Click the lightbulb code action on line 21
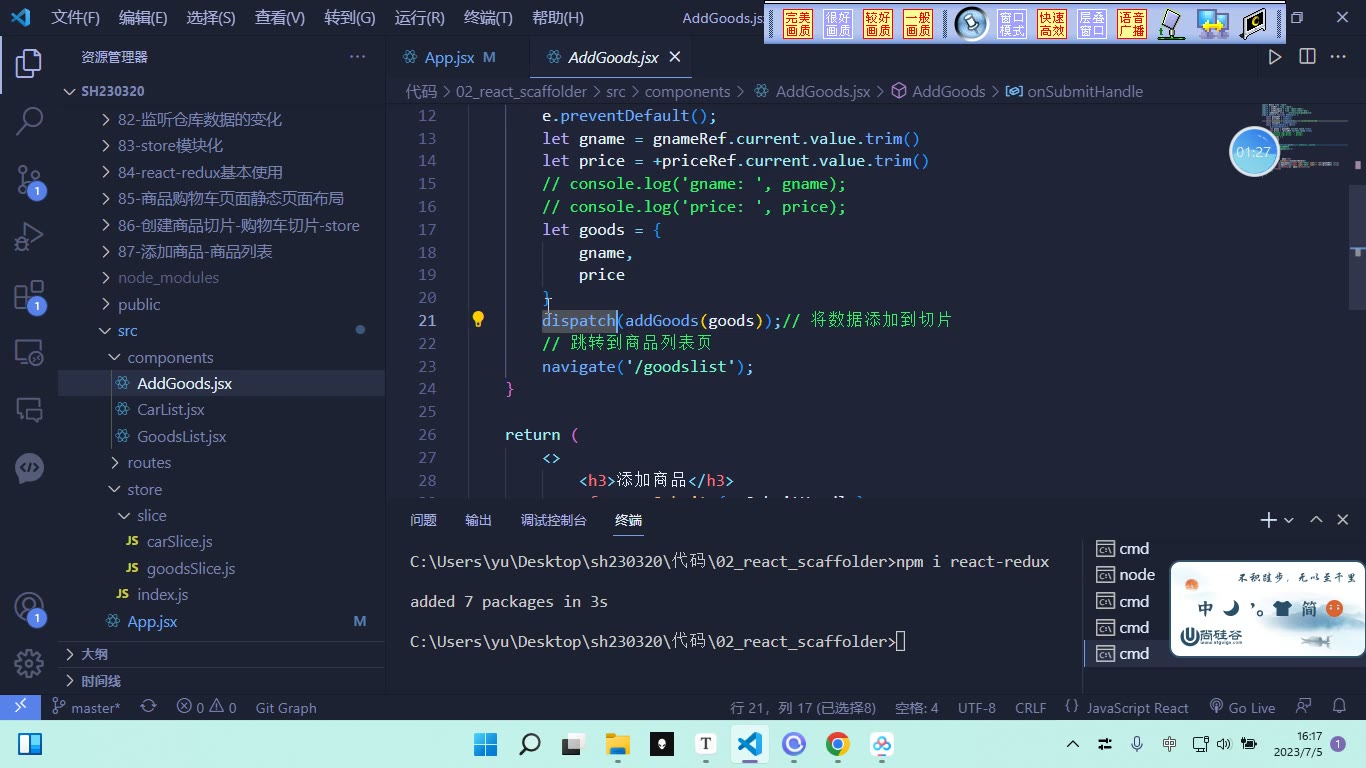1366x768 pixels. pos(478,320)
